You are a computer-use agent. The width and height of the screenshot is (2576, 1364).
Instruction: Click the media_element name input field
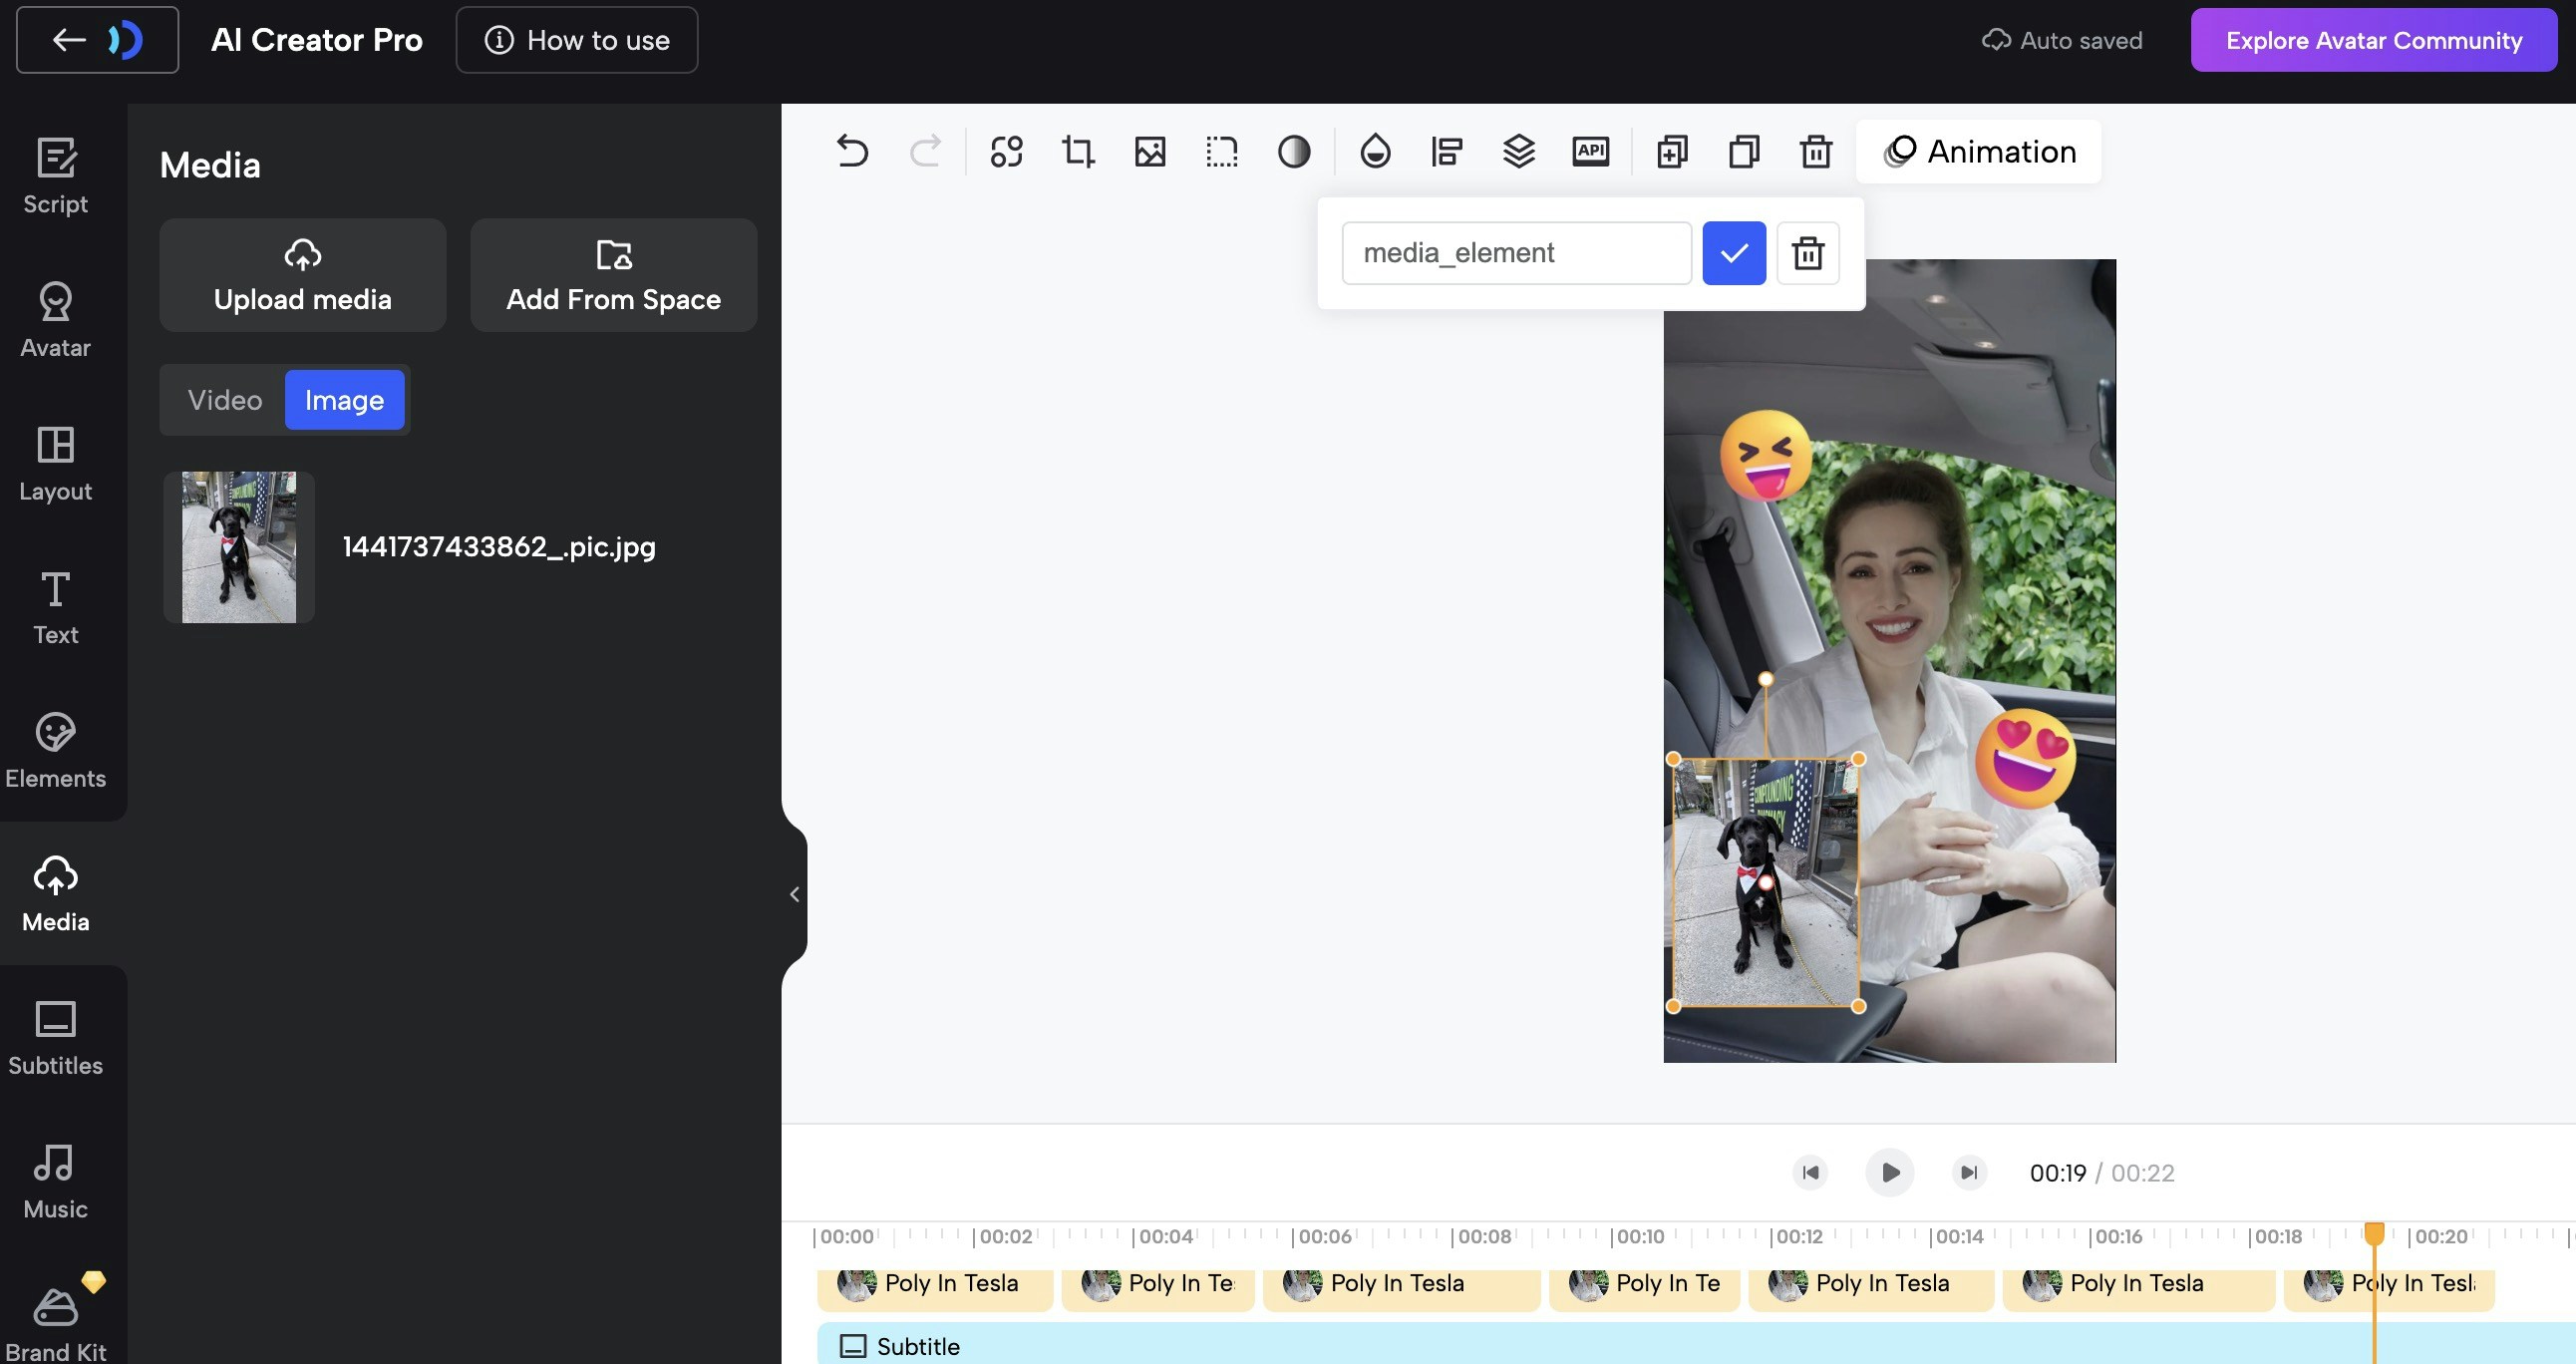point(1515,253)
